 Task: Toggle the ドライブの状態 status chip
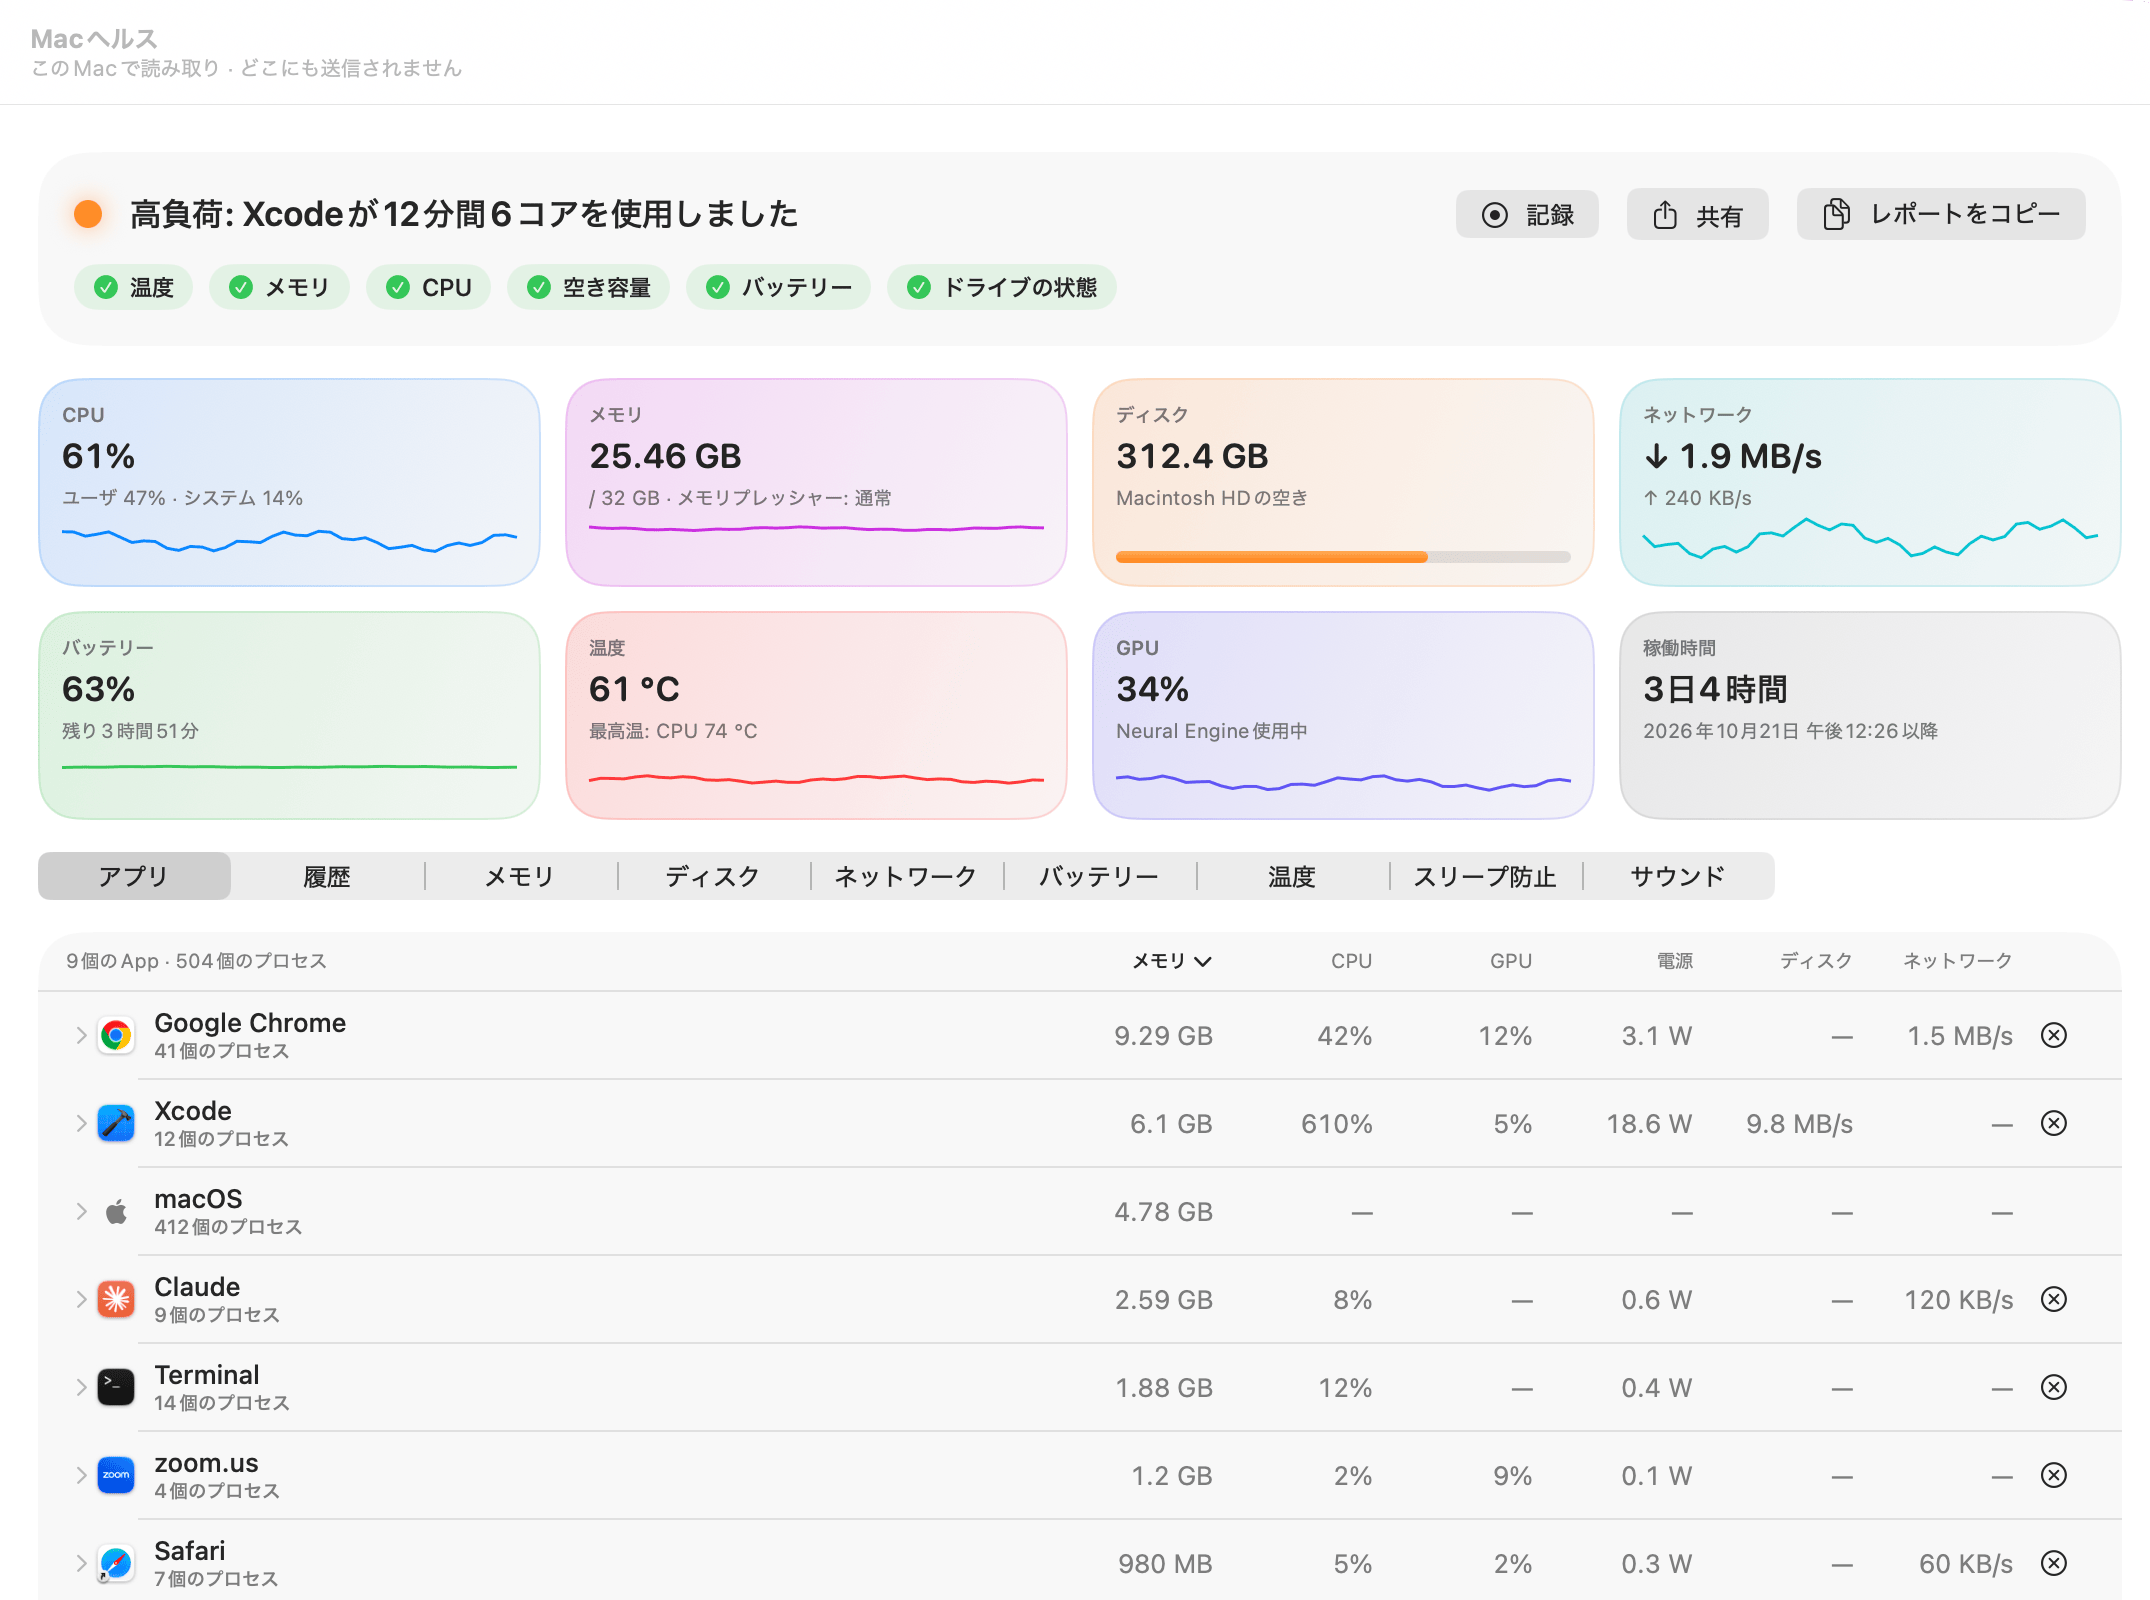pos(1002,288)
